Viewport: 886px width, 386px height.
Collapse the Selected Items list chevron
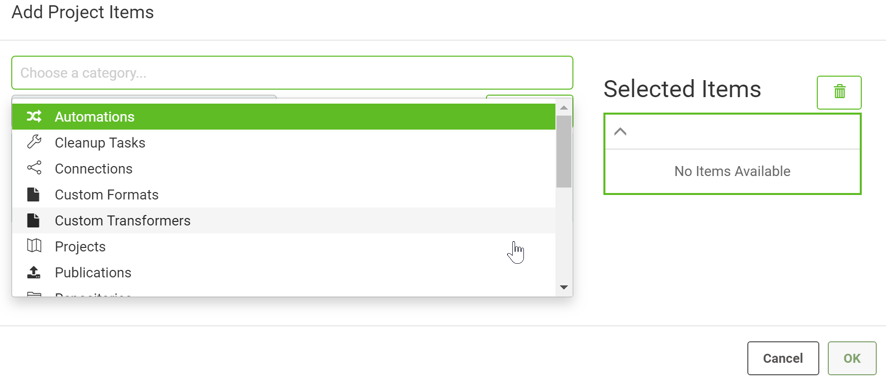[x=620, y=132]
